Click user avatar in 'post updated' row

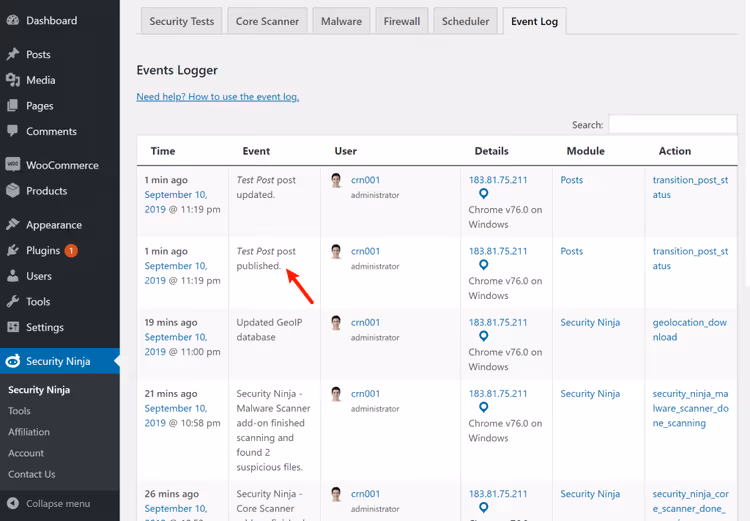coord(336,180)
